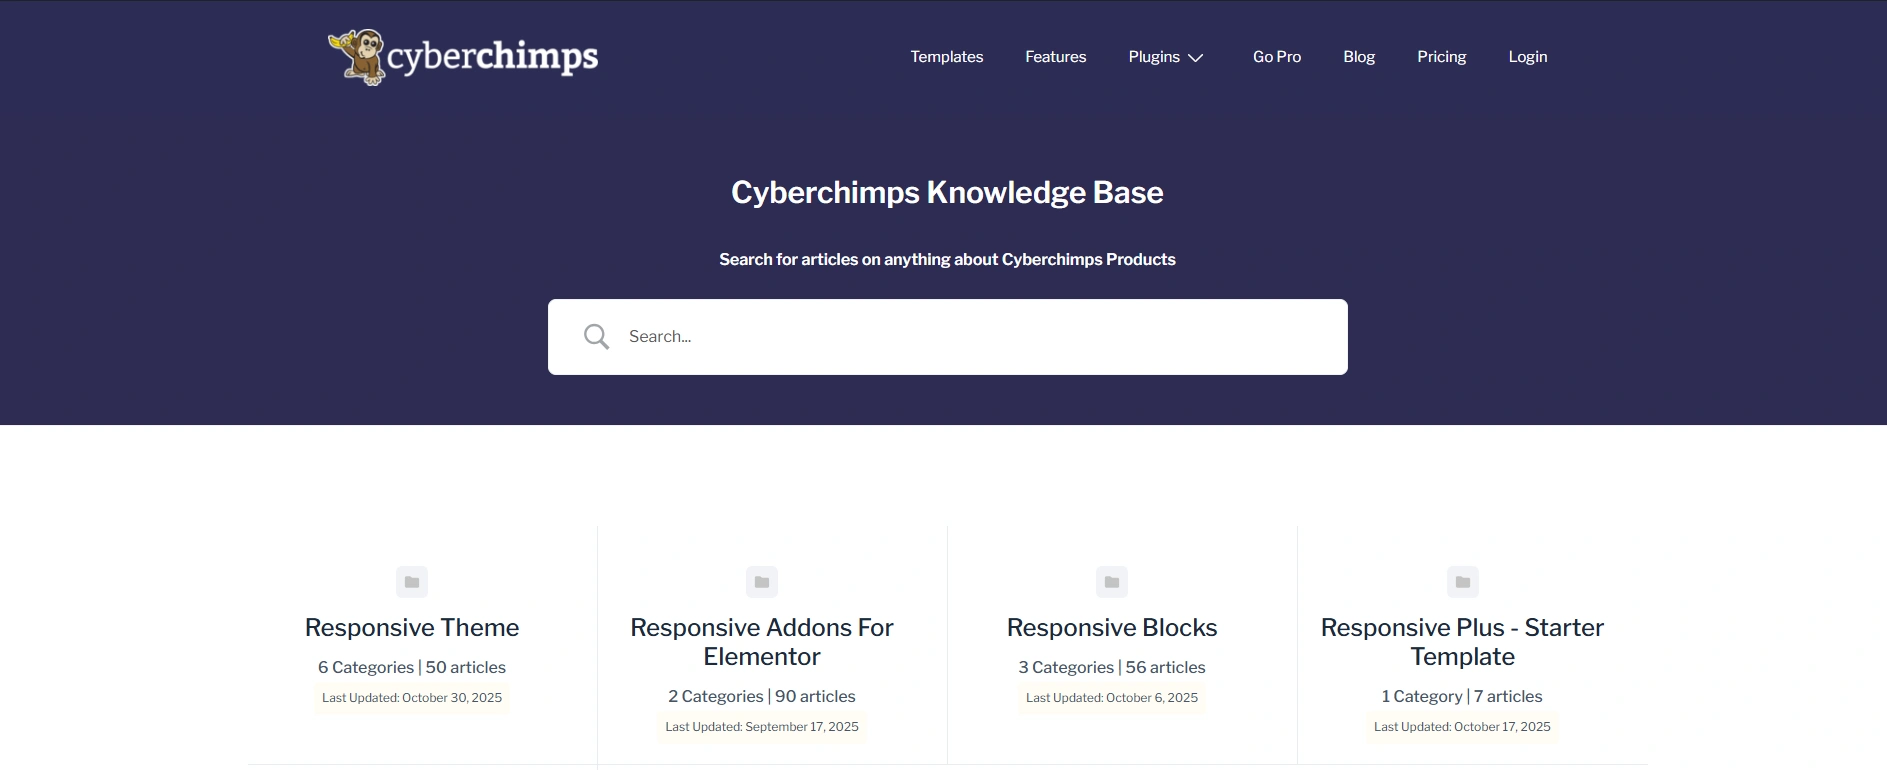Click 'Last Updated: October 6, 2025' label
The image size is (1887, 770).
tap(1112, 698)
